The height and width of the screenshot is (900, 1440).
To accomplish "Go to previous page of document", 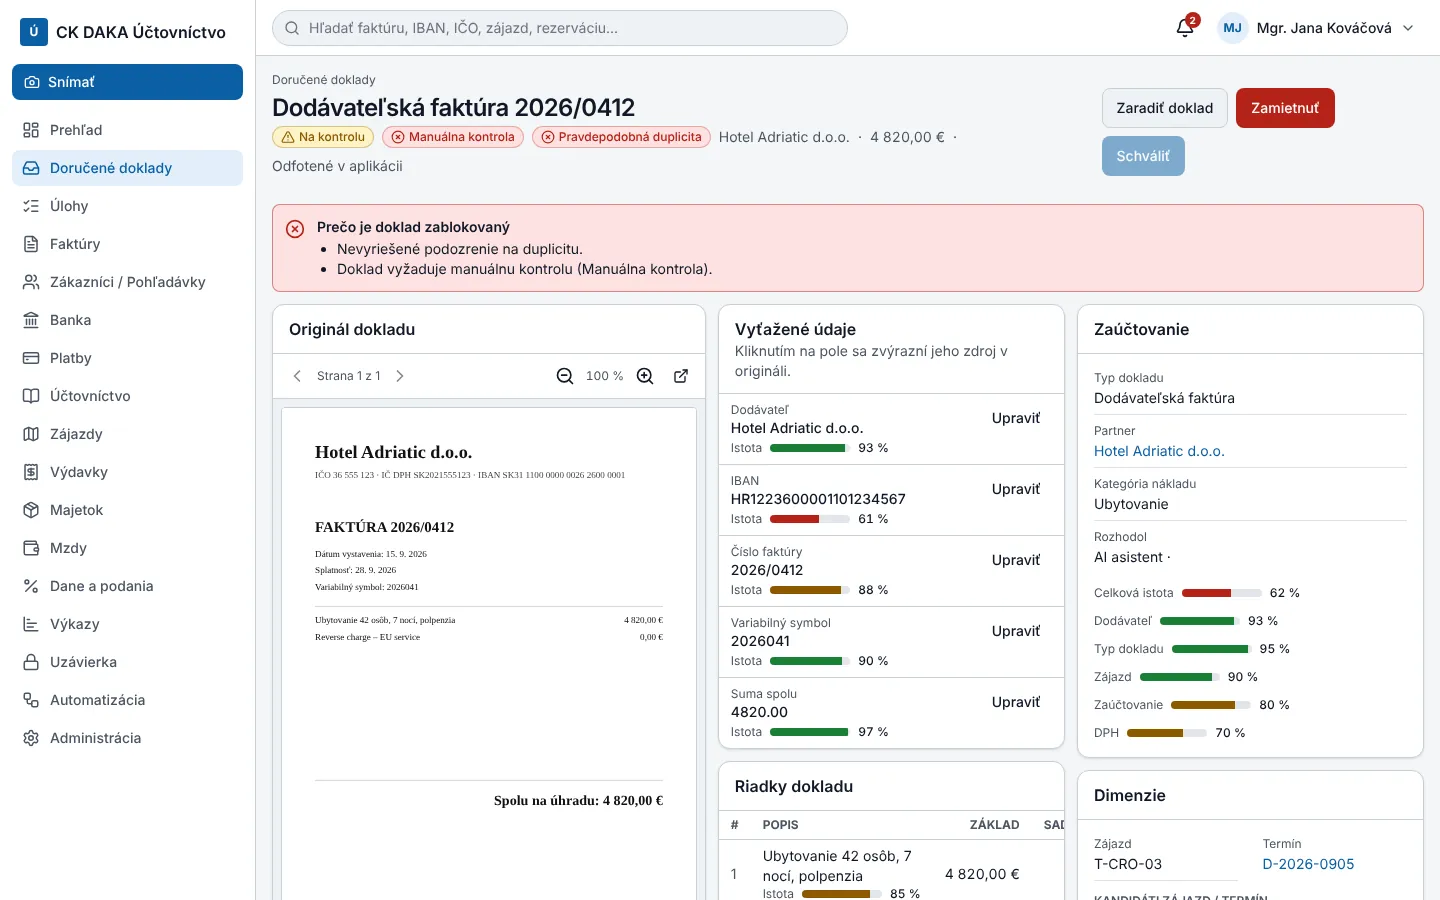I will (x=297, y=376).
